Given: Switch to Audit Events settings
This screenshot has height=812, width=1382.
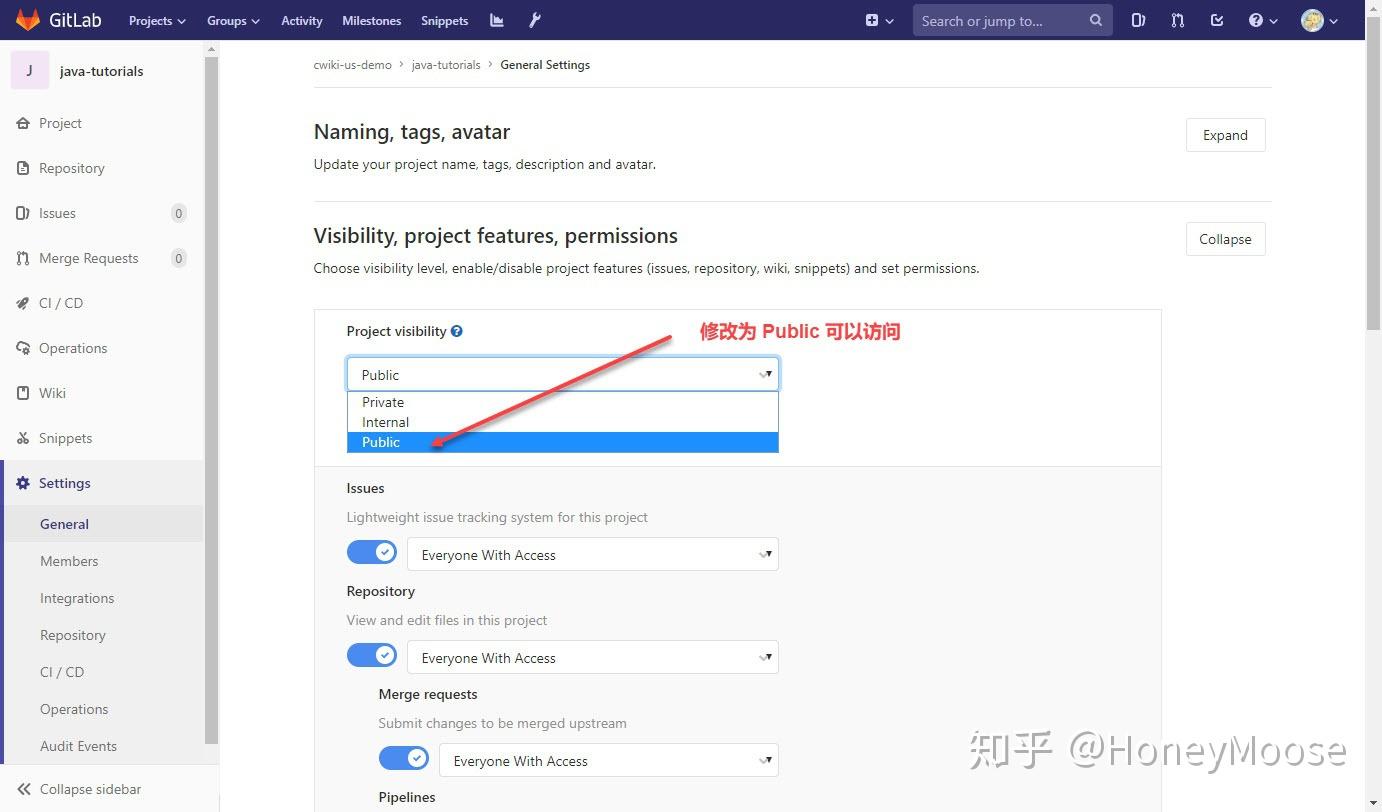Looking at the screenshot, I should point(78,746).
